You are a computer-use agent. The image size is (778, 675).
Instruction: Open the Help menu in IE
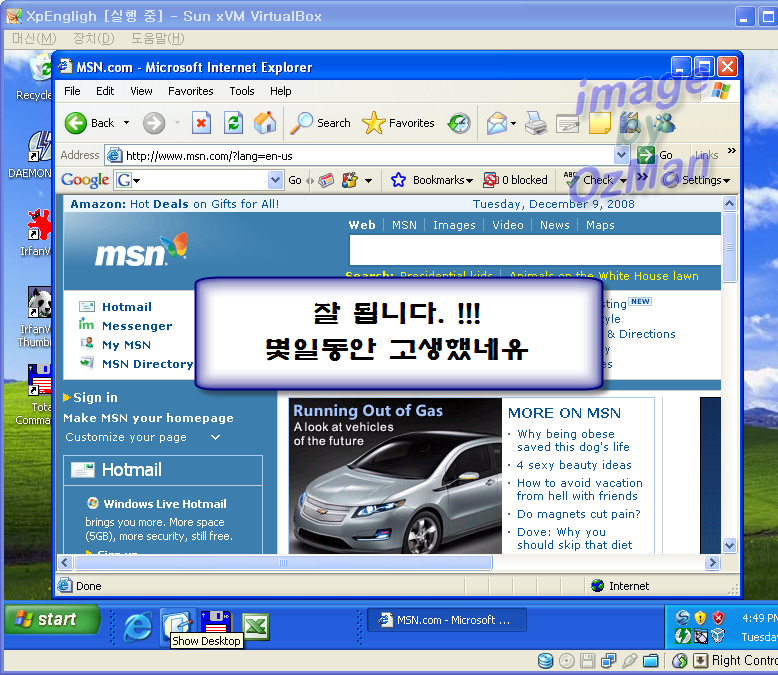click(280, 91)
